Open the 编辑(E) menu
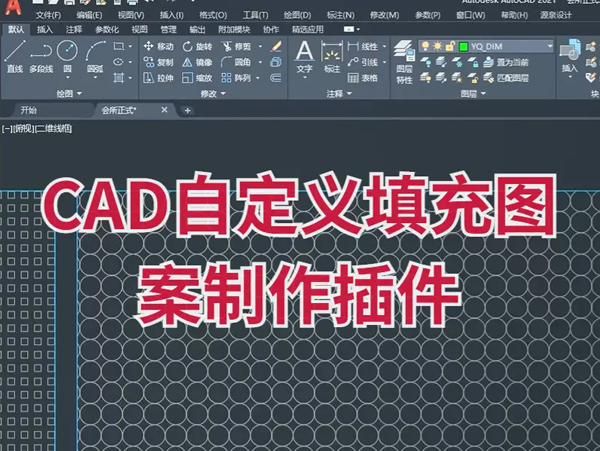This screenshot has width=600, height=451. tap(89, 15)
